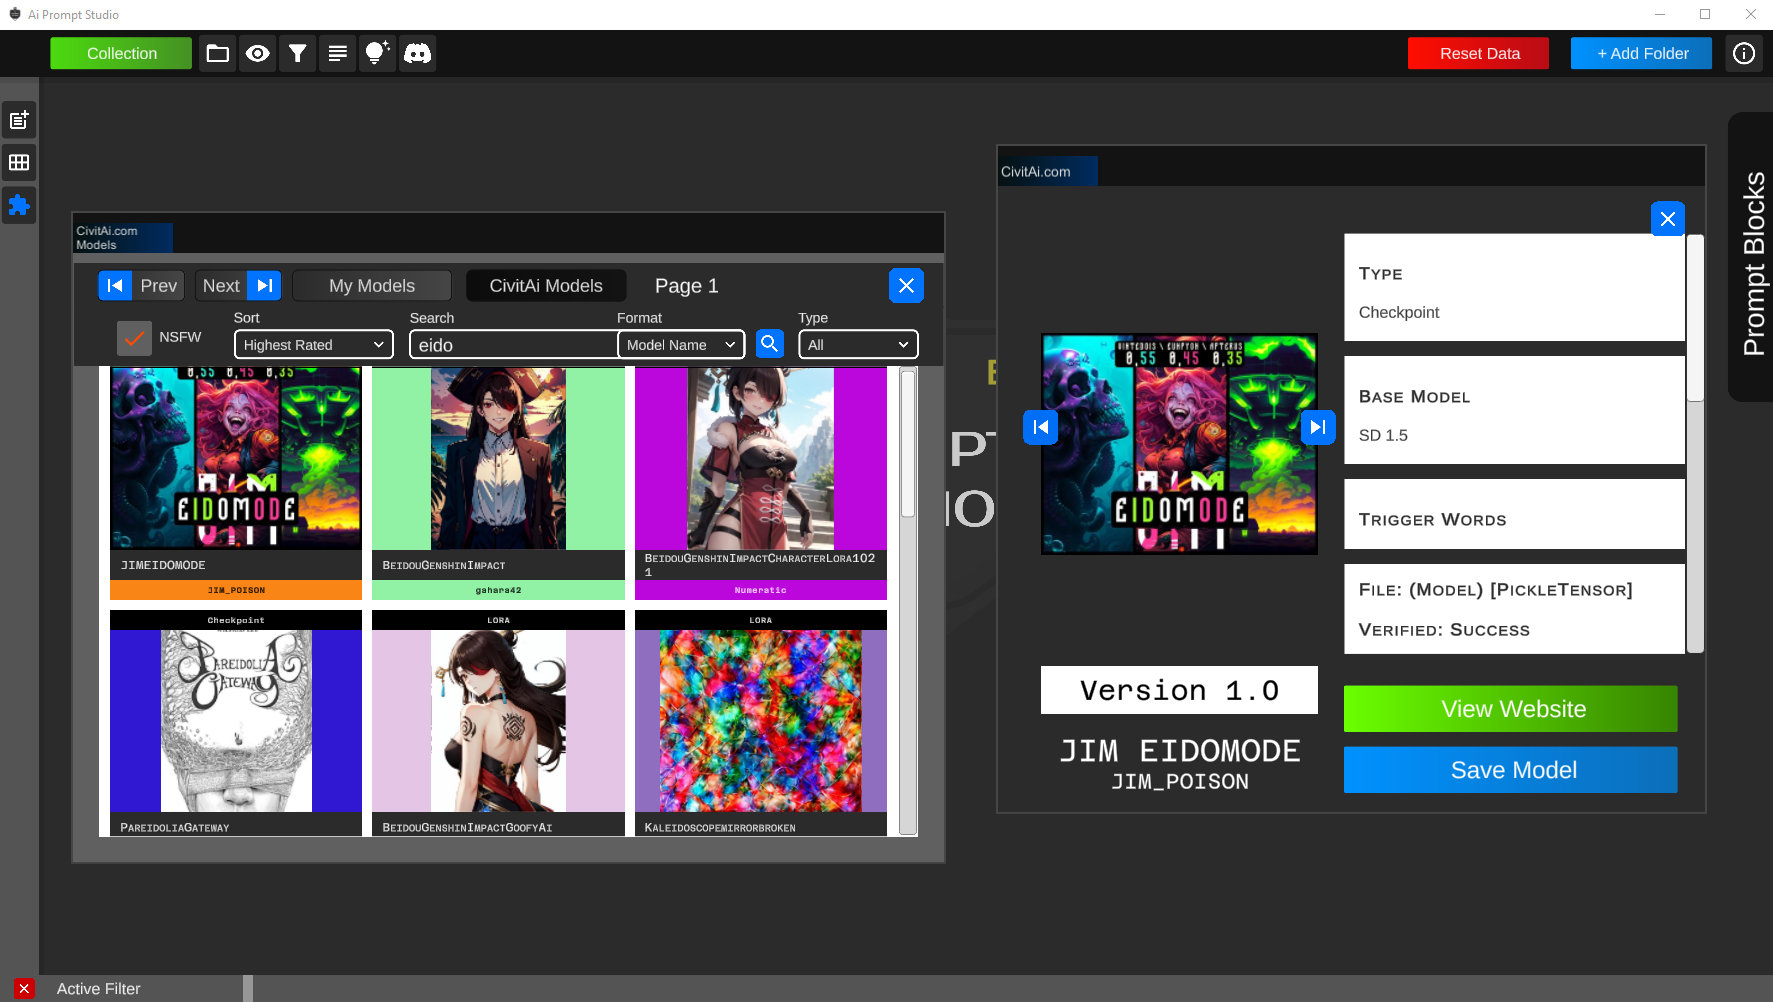Click the info icon at top right
Screen dimensions: 1773x1002
pos(1743,54)
